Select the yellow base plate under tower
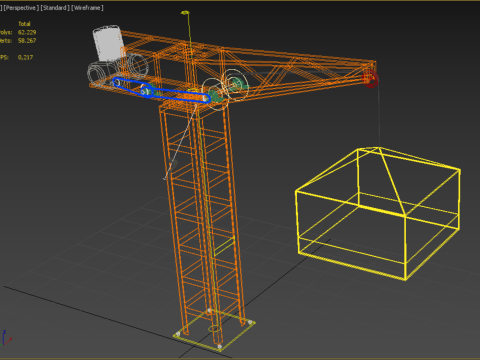Viewport: 480px width, 360px height. coord(214,330)
